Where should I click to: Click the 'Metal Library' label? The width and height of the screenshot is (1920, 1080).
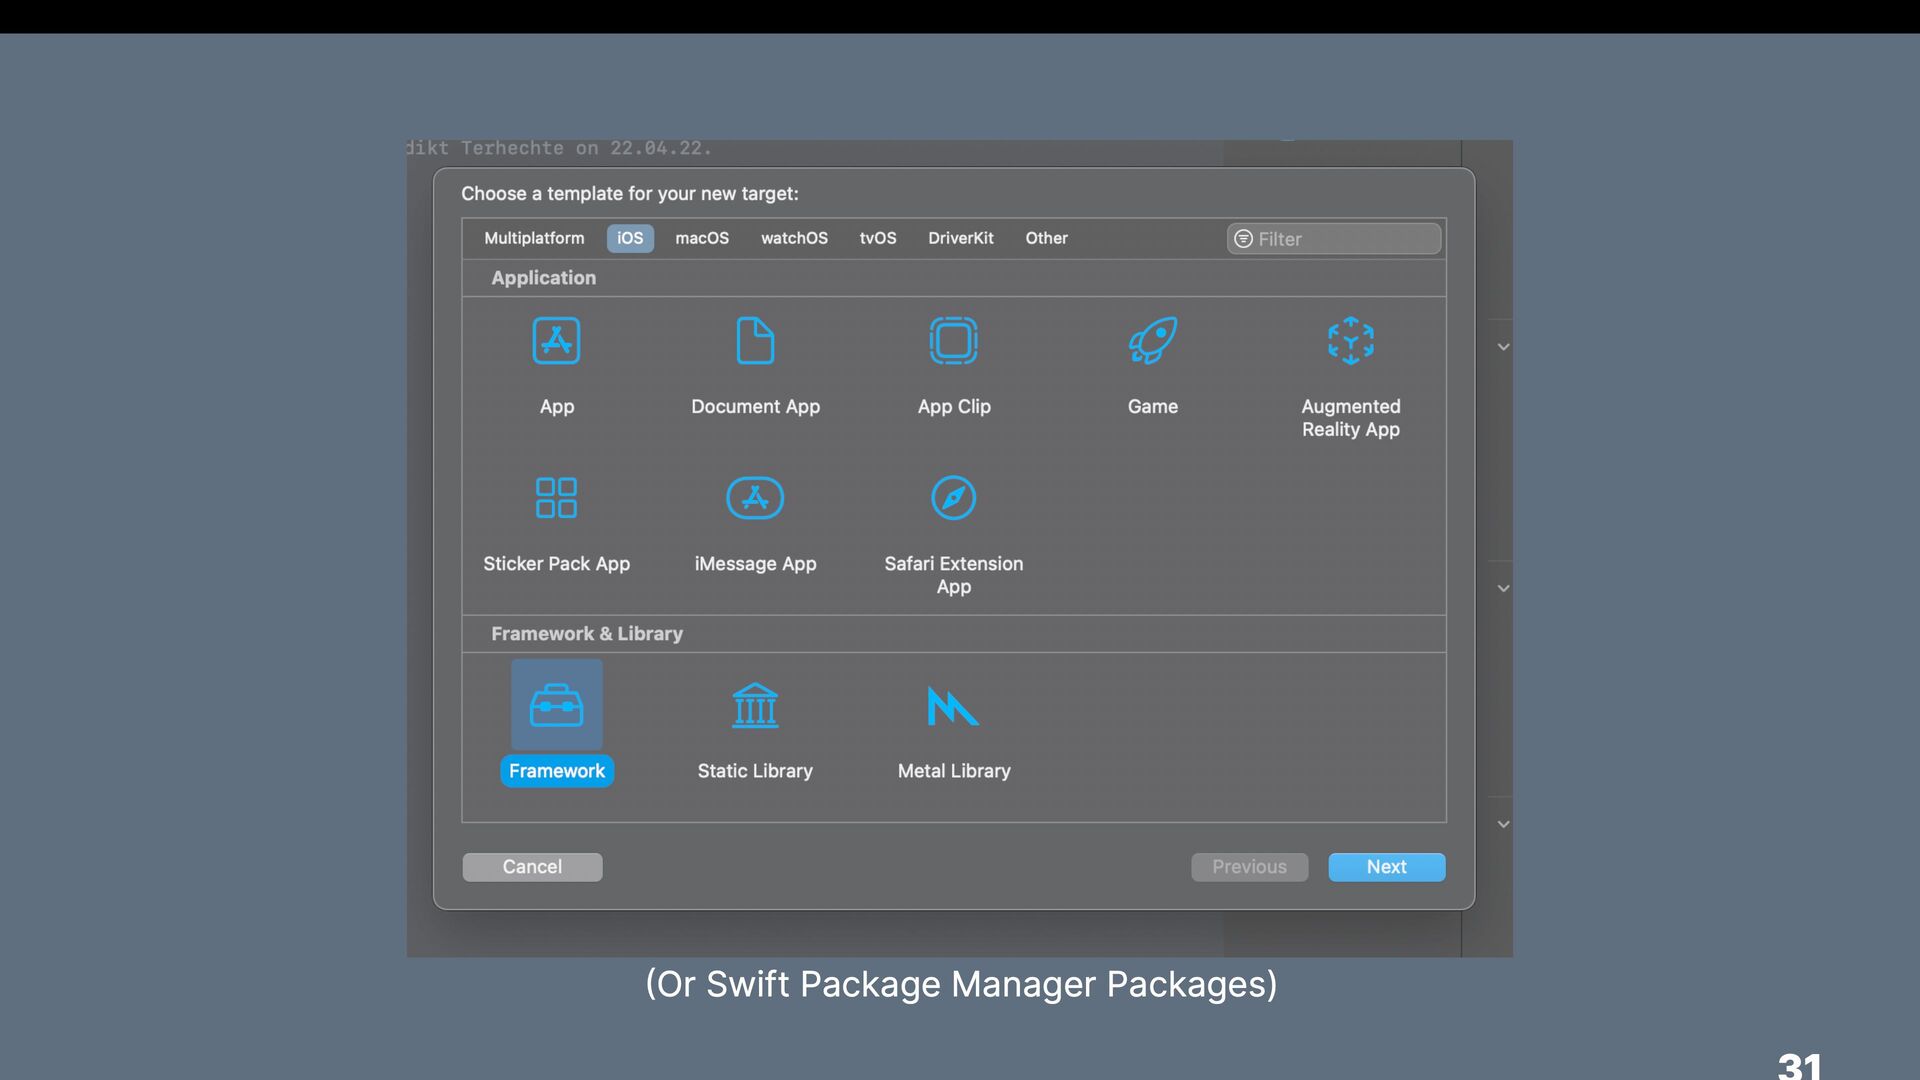click(x=954, y=771)
